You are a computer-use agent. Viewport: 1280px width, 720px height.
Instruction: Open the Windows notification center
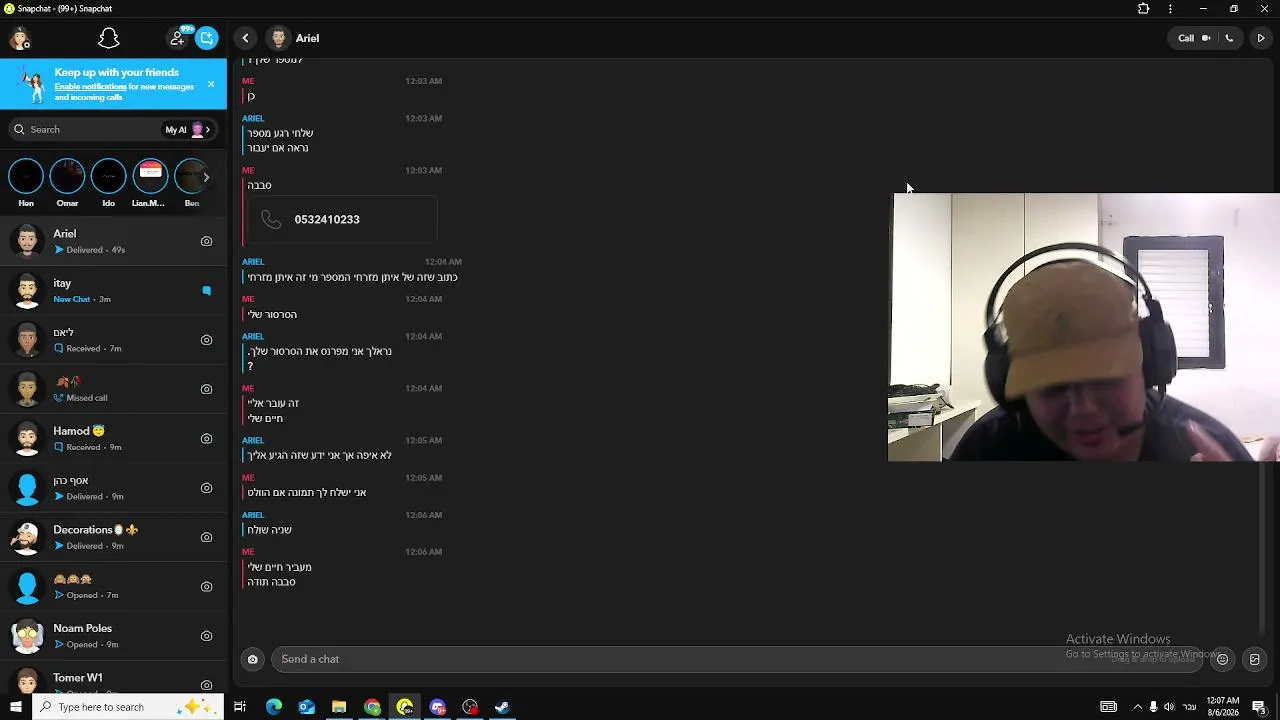coord(1259,707)
